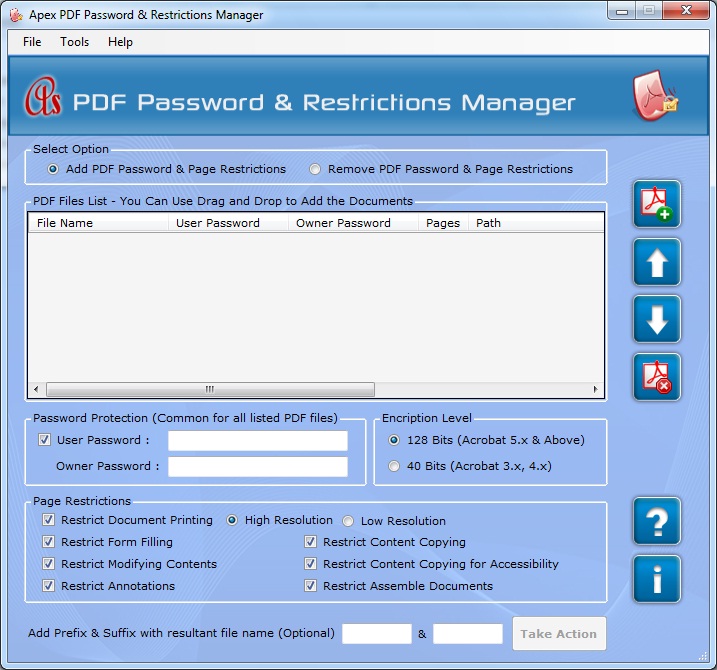This screenshot has height=670, width=717.
Task: Uncheck Restrict Form Filling
Action: pyautogui.click(x=48, y=542)
